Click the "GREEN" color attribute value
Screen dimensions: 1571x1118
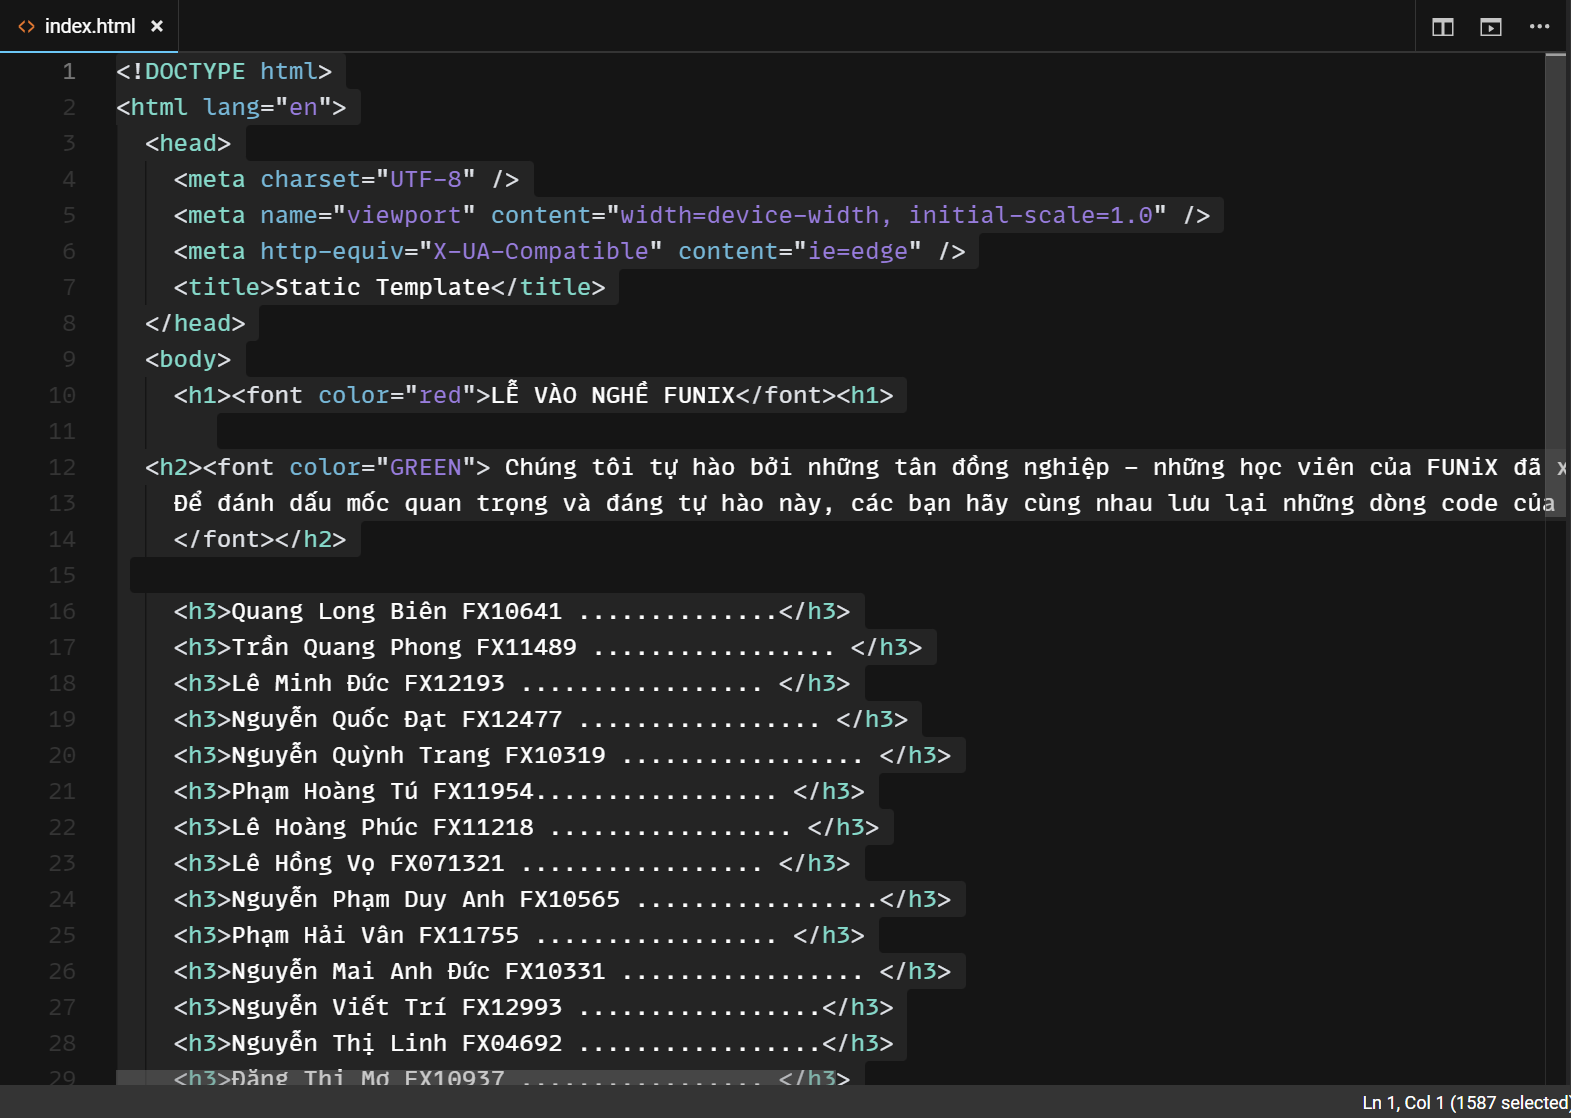coord(425,468)
